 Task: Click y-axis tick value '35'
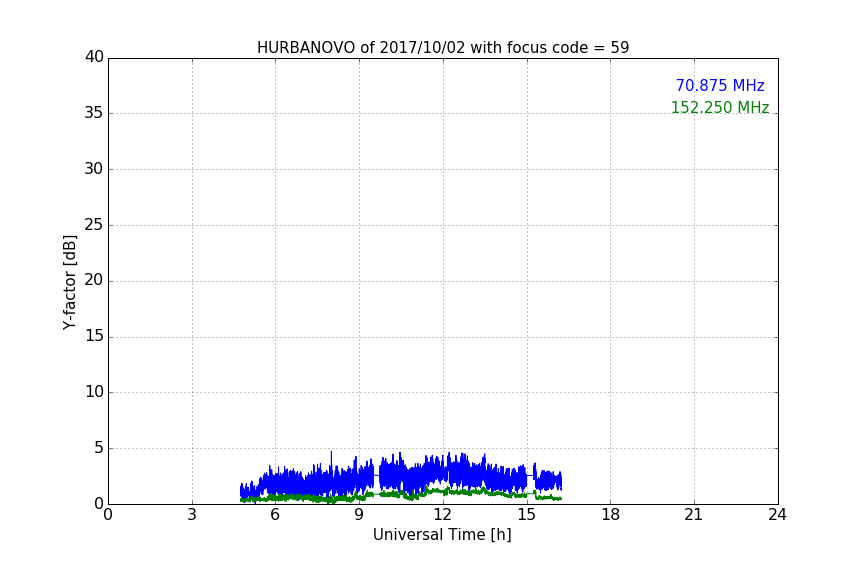[94, 113]
